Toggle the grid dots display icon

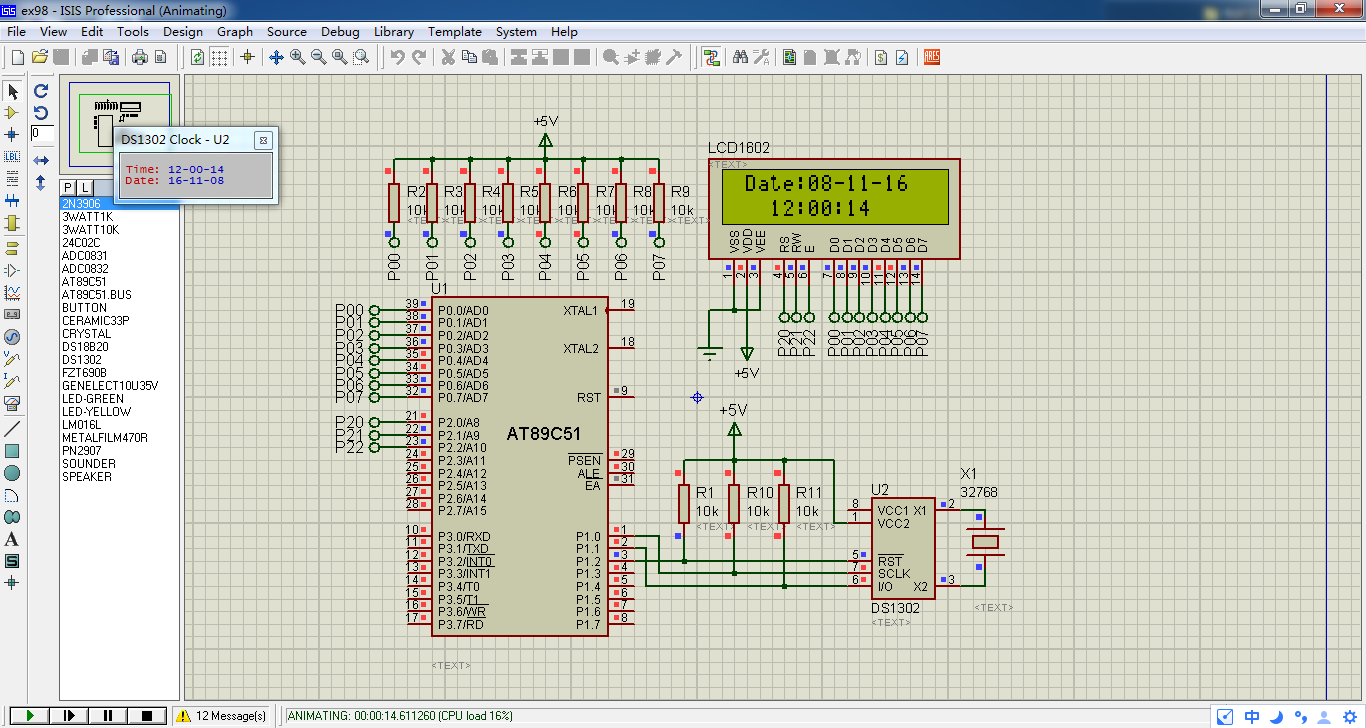click(218, 57)
